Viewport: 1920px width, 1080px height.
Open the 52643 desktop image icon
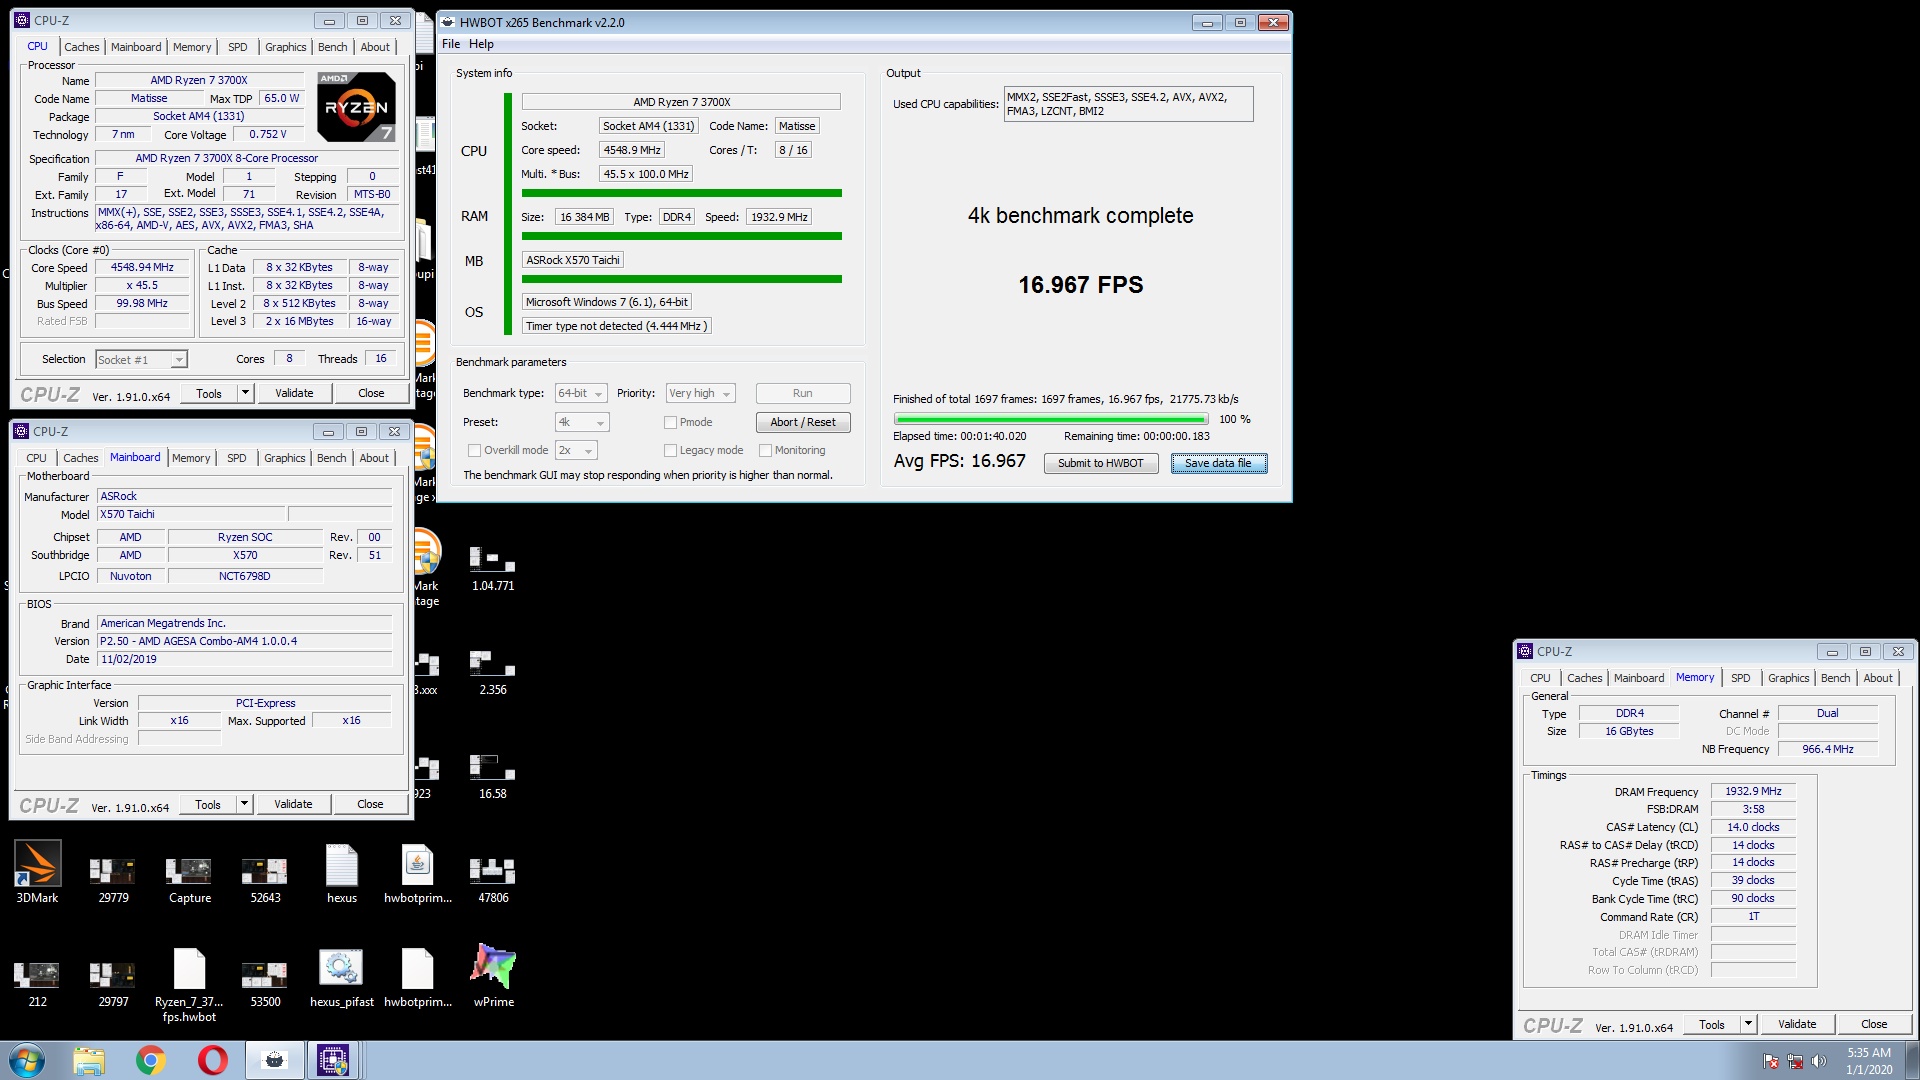265,873
